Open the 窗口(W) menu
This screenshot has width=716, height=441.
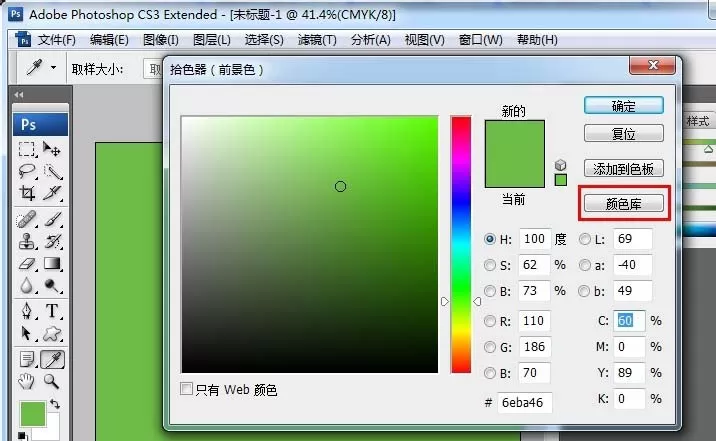click(480, 40)
